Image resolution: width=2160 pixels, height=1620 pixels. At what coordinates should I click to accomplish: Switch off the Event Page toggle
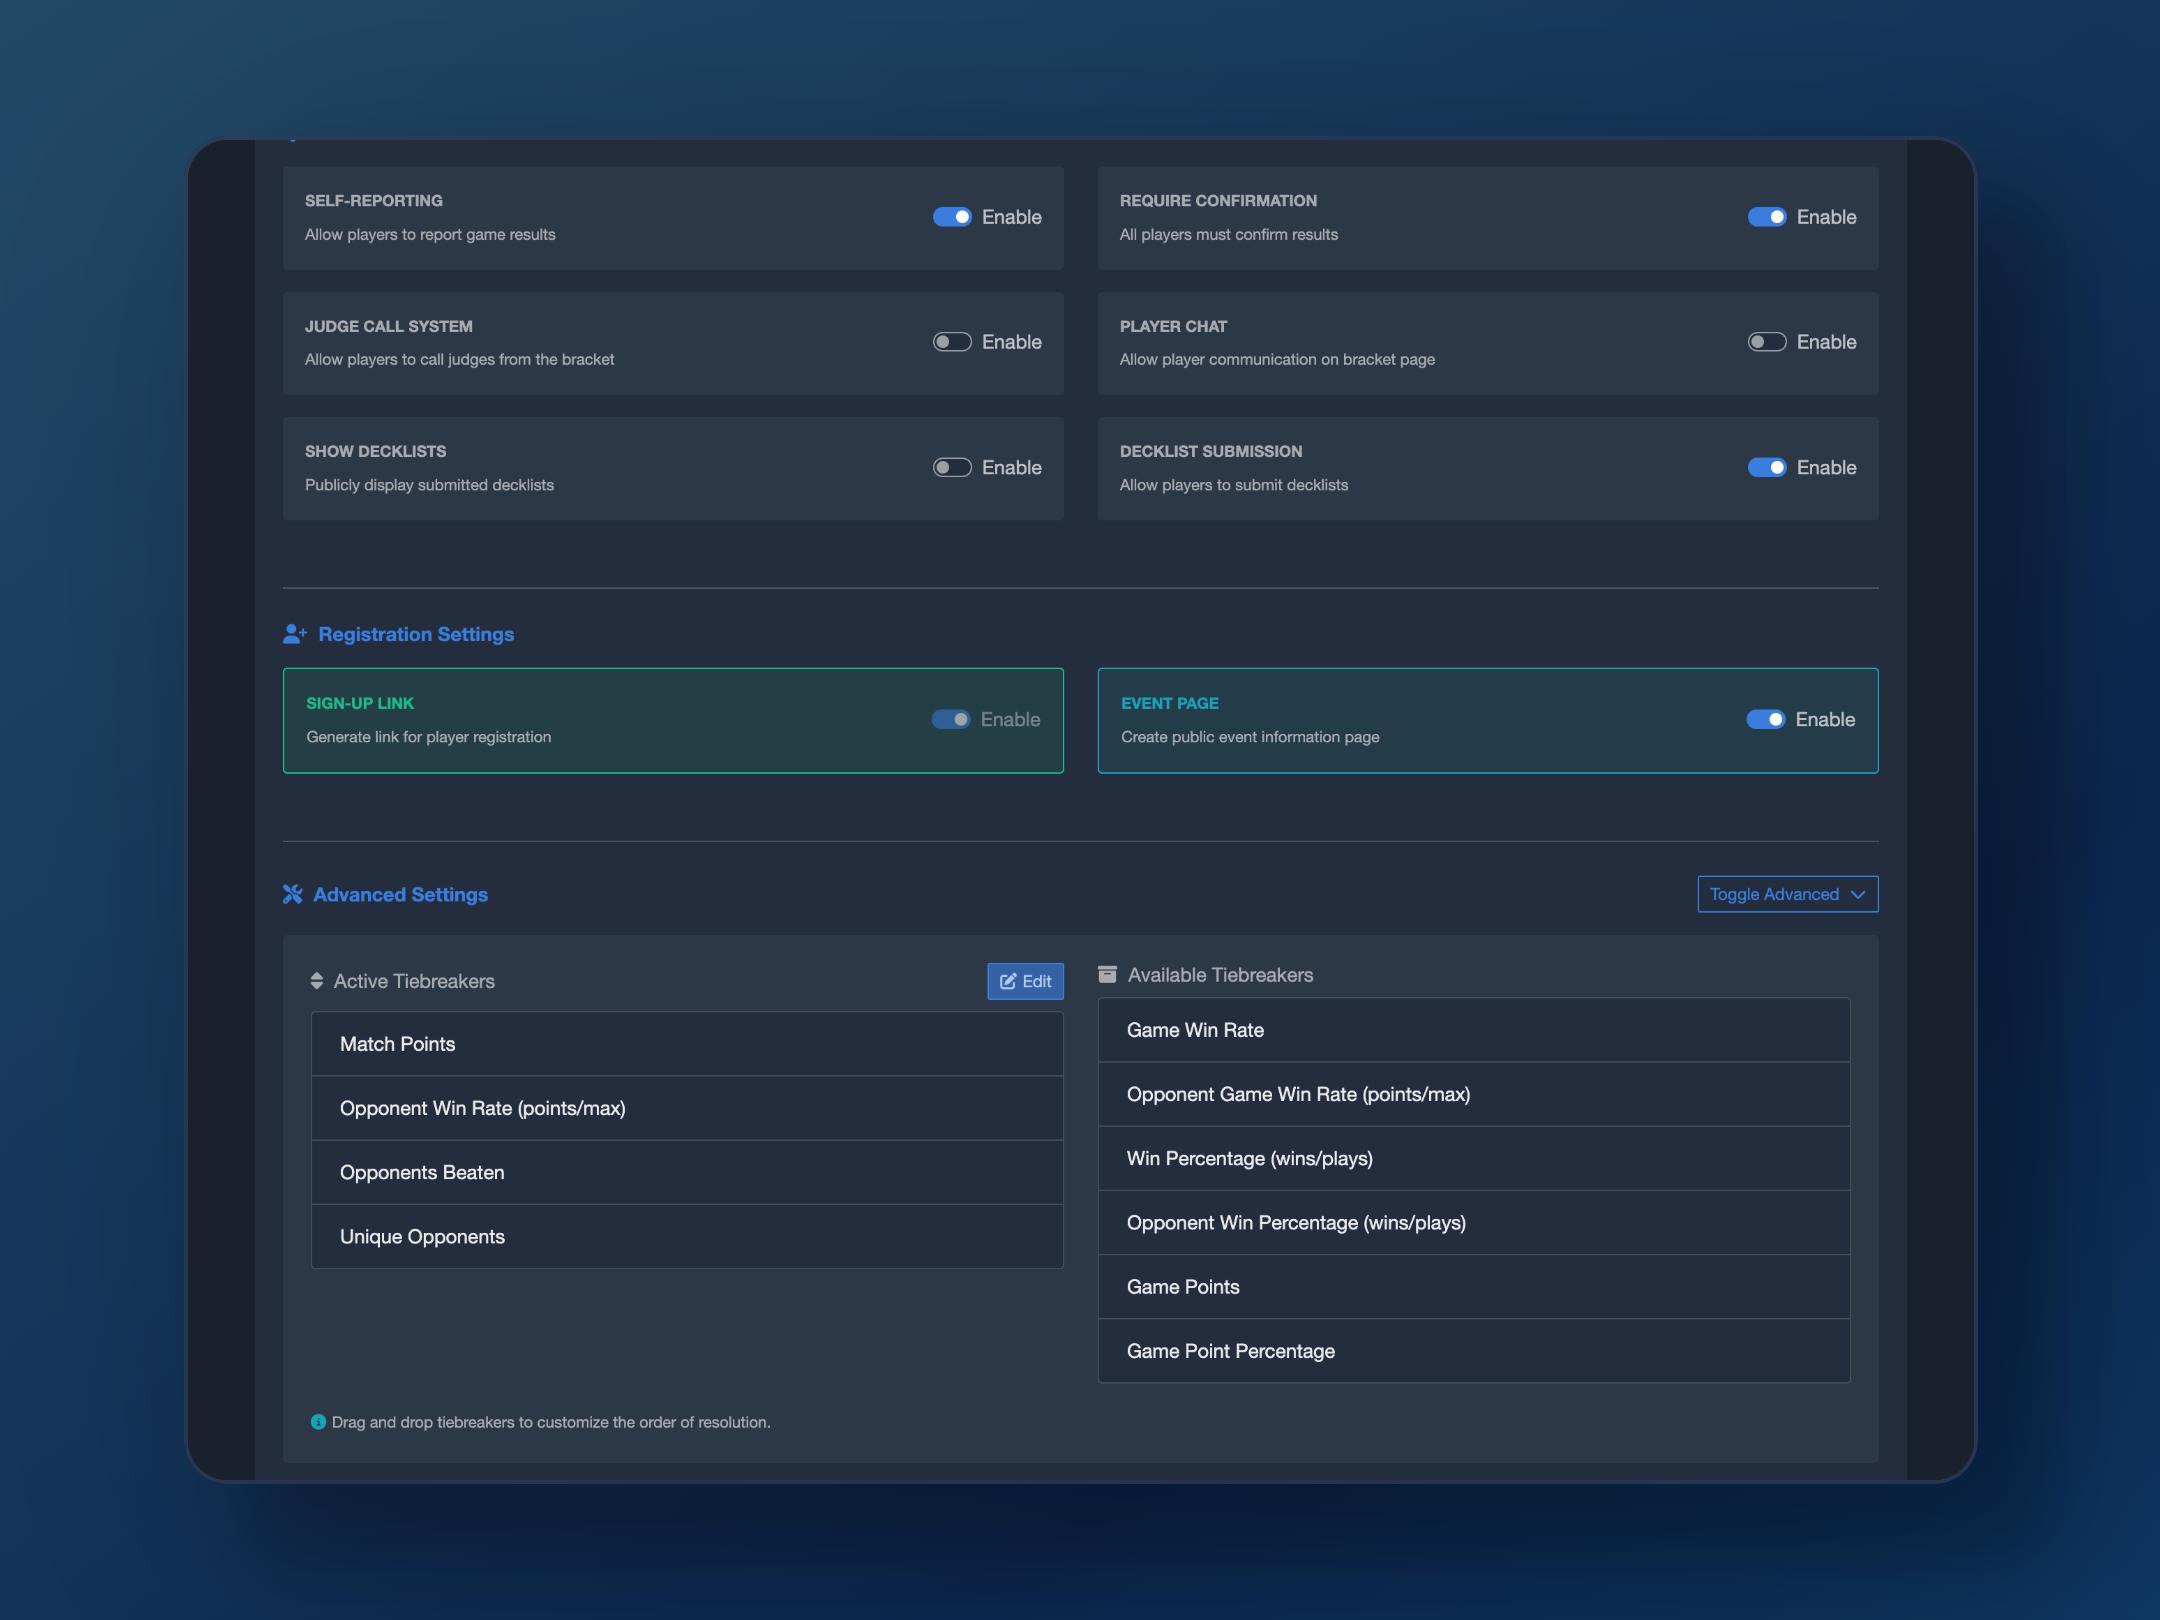coord(1765,719)
